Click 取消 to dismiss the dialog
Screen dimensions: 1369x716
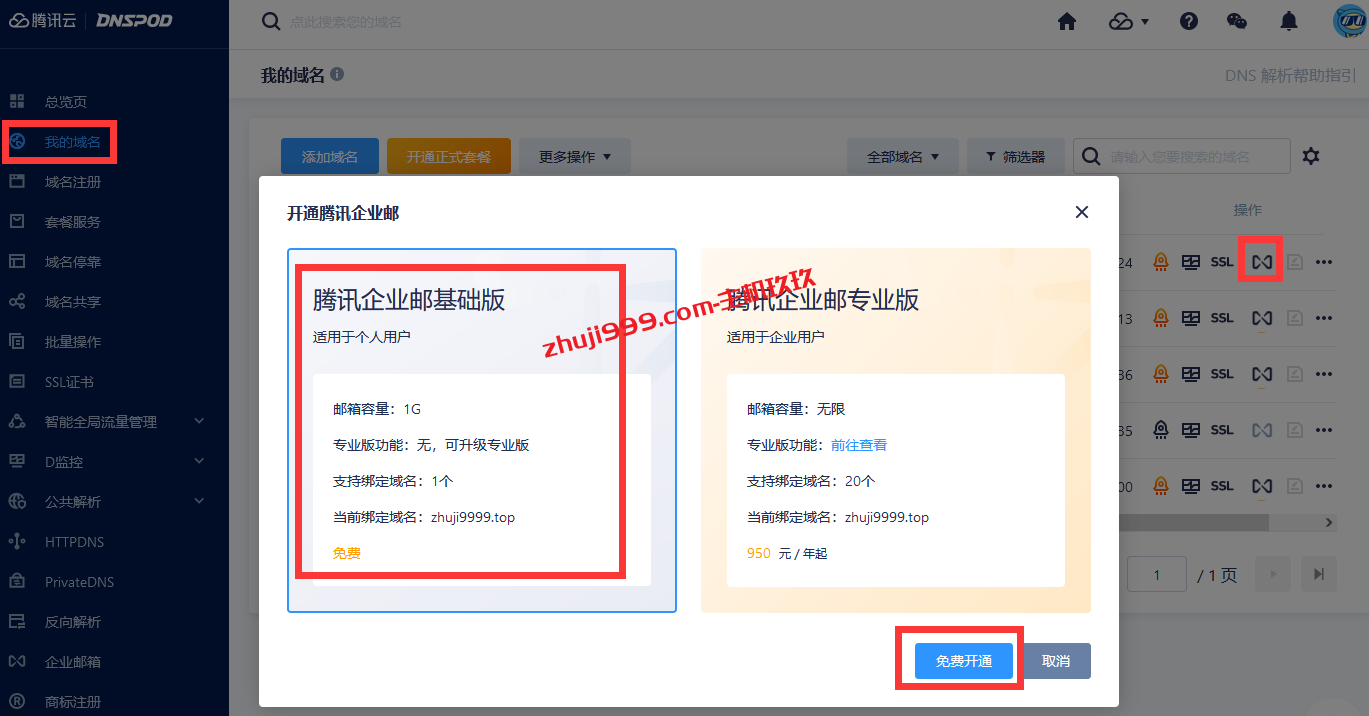point(1056,661)
